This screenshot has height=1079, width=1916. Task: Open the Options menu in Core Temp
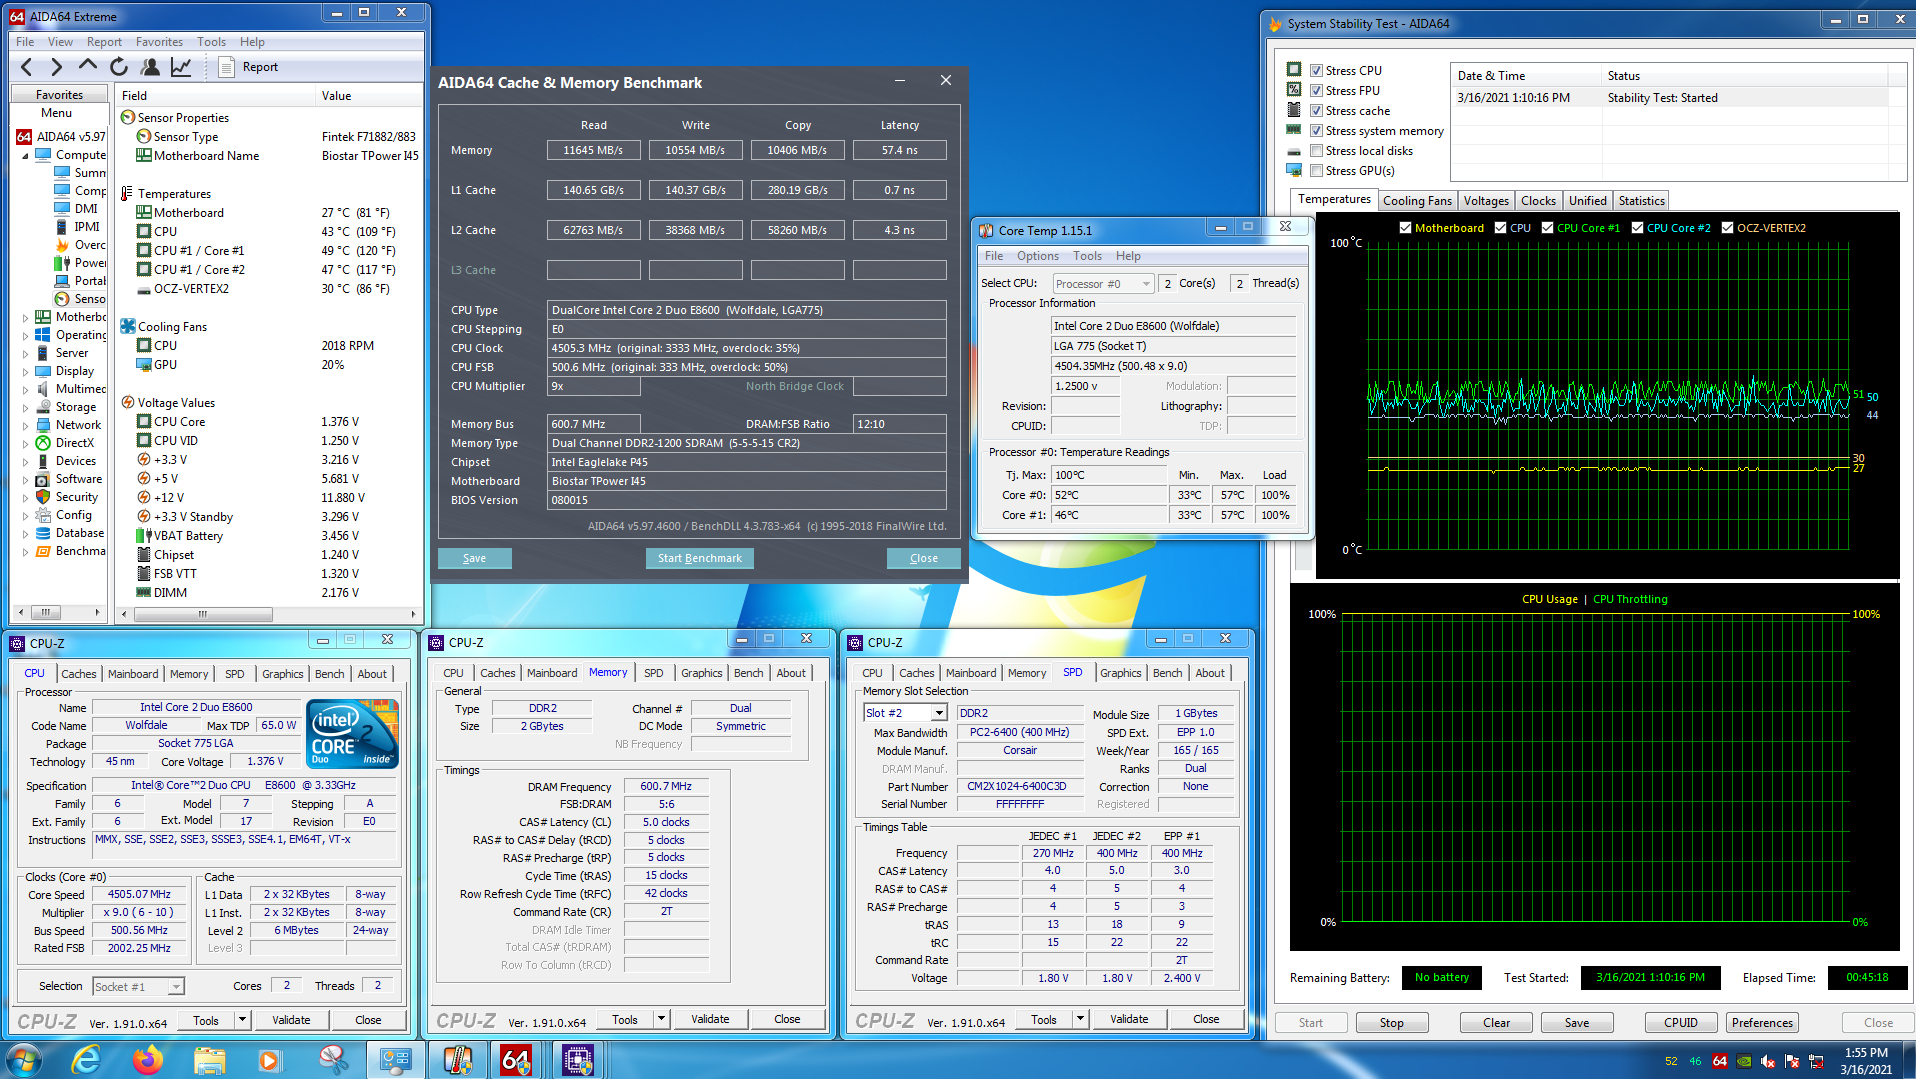(1038, 256)
